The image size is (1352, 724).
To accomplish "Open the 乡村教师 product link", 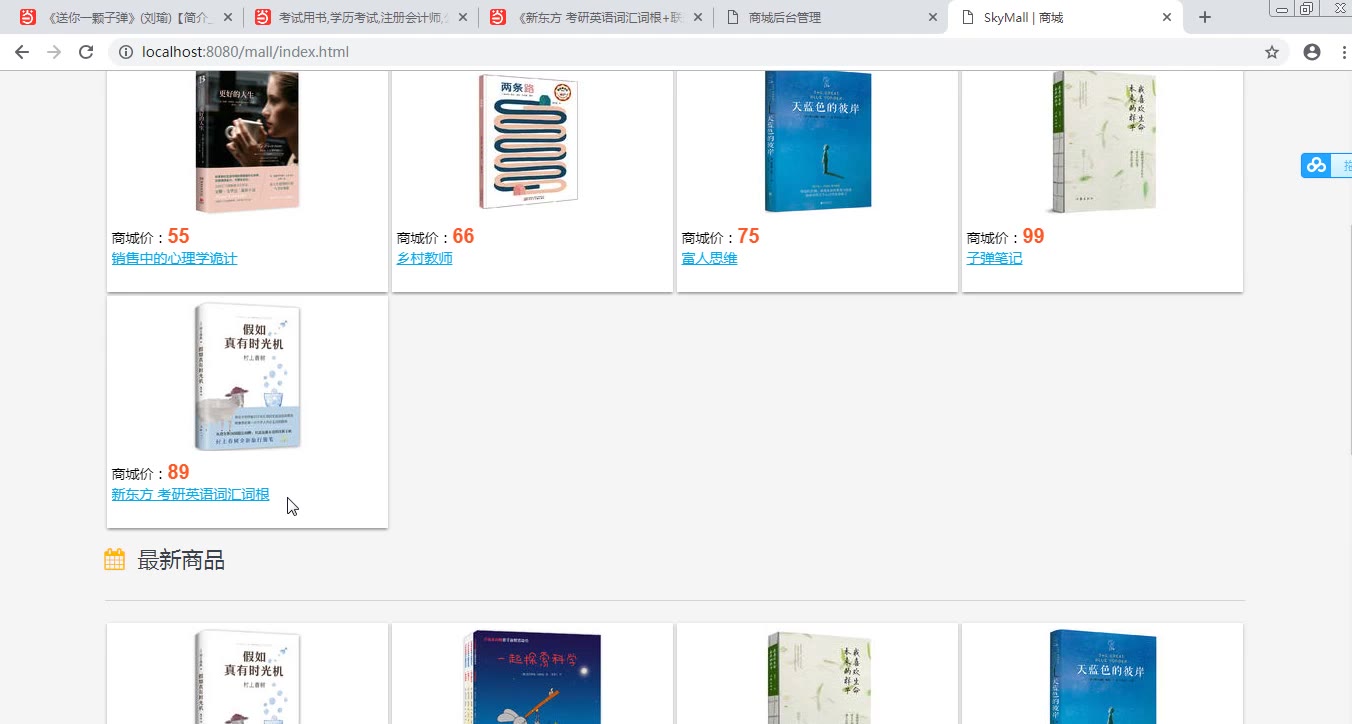I will pos(425,259).
